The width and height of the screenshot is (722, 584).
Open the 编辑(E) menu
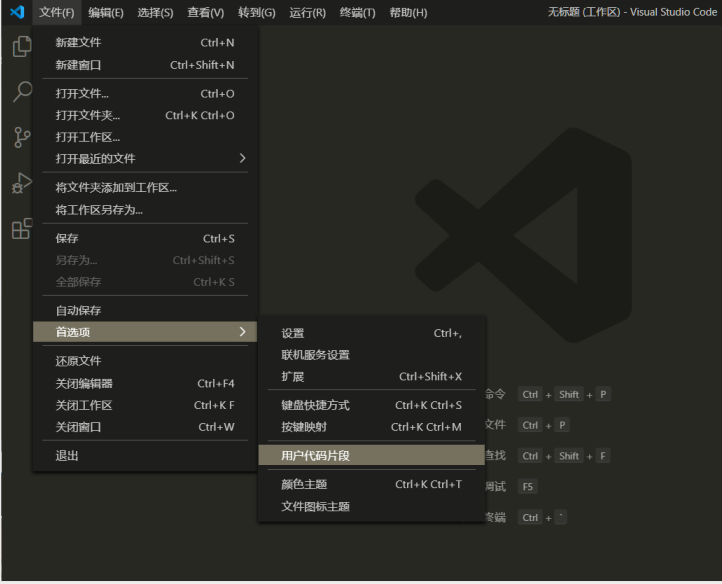106,12
